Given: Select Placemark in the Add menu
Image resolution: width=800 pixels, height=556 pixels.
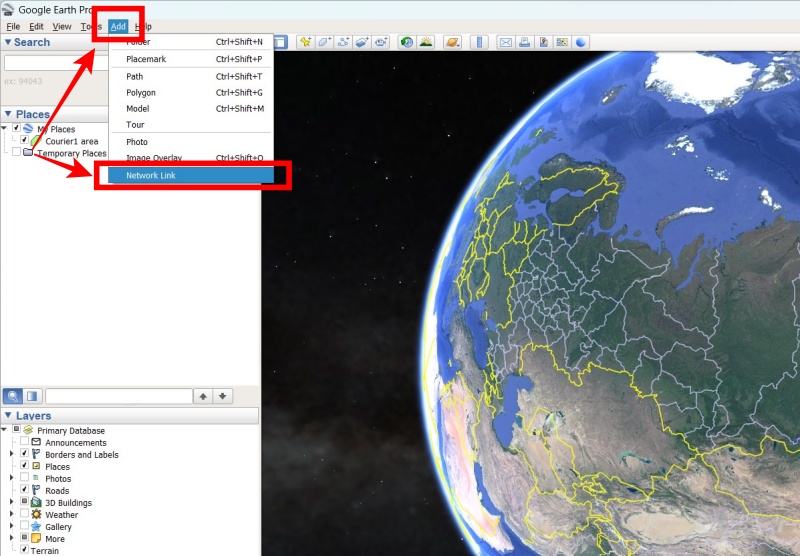Looking at the screenshot, I should 146,59.
